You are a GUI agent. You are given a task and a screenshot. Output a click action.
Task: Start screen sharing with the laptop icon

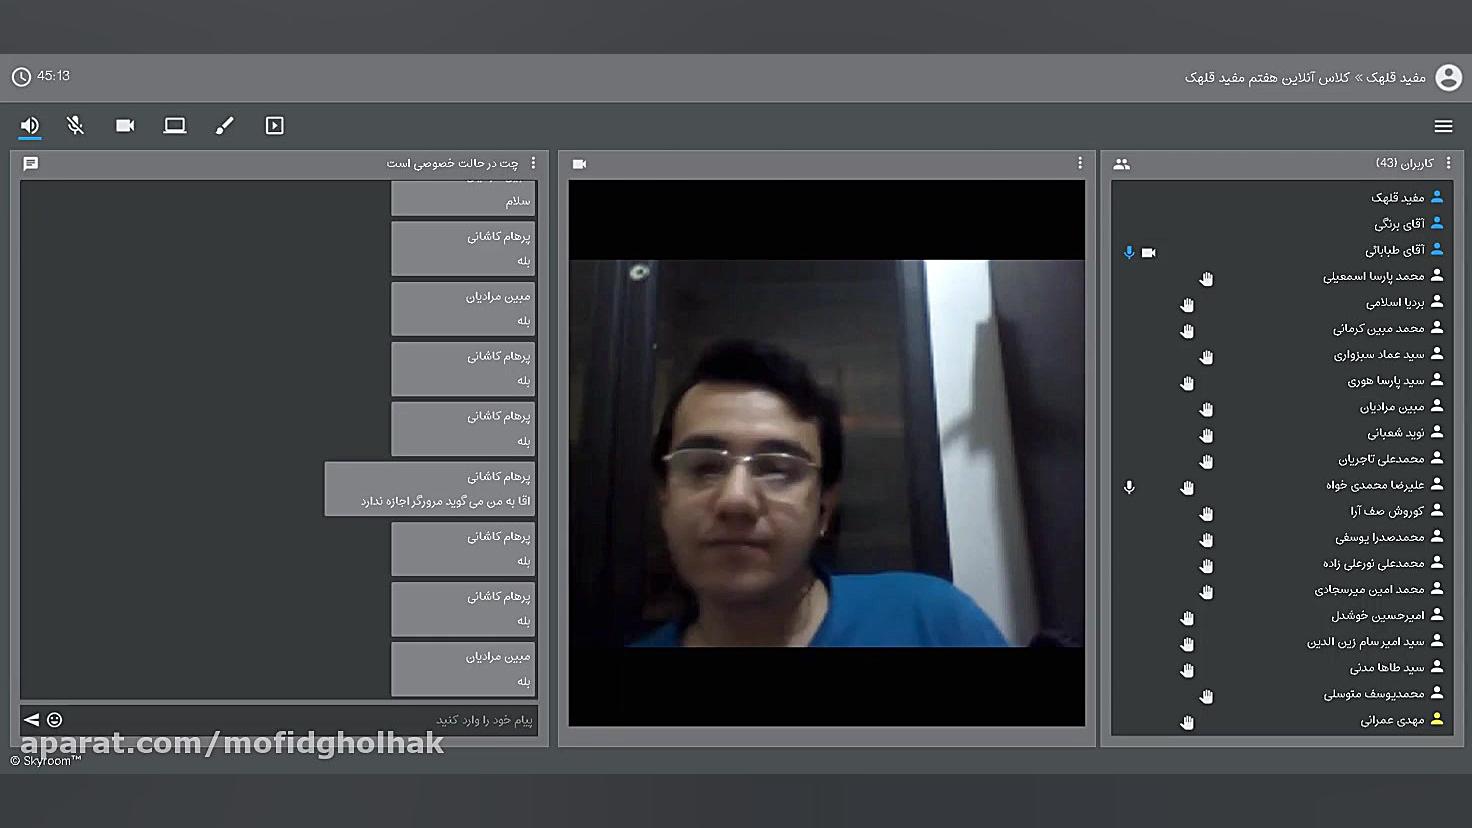pyautogui.click(x=175, y=126)
